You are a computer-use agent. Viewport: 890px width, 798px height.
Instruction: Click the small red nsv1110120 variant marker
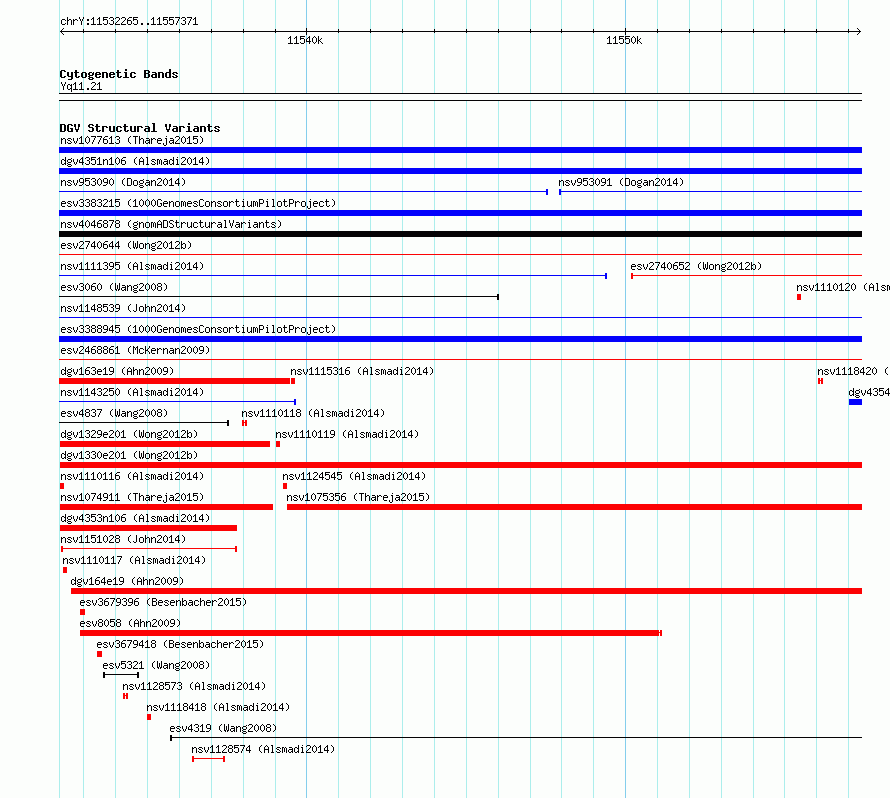coord(799,297)
